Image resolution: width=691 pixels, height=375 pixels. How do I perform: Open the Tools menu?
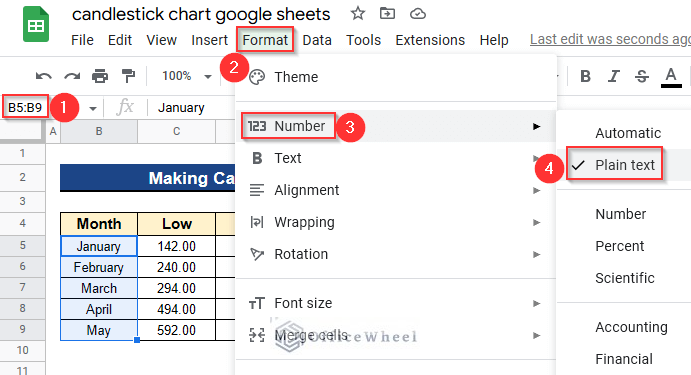click(x=364, y=40)
